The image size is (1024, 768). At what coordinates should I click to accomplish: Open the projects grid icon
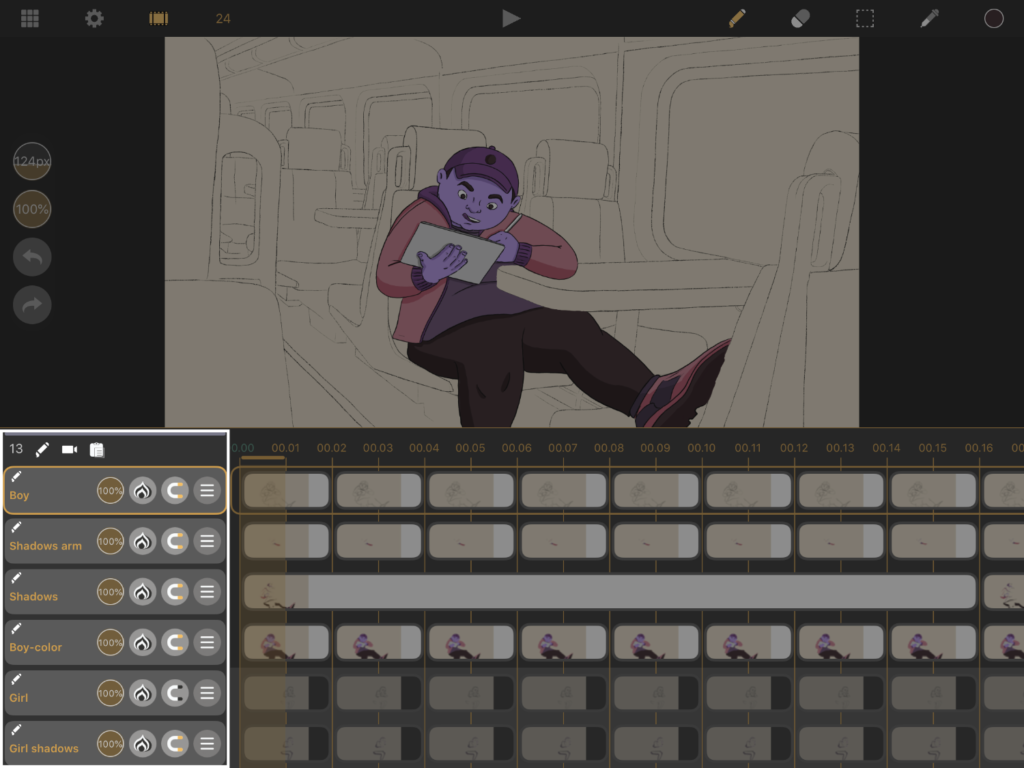30,18
